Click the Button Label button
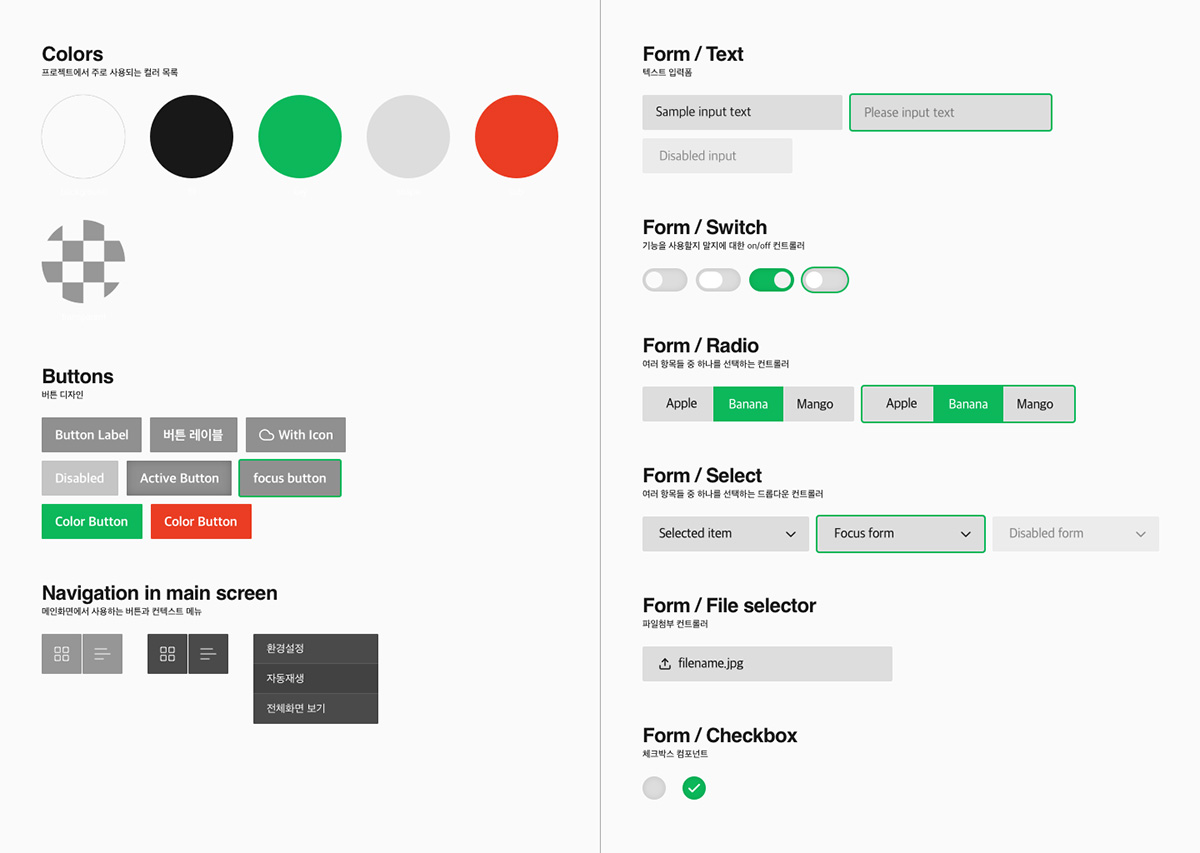The image size is (1200, 853). (92, 435)
